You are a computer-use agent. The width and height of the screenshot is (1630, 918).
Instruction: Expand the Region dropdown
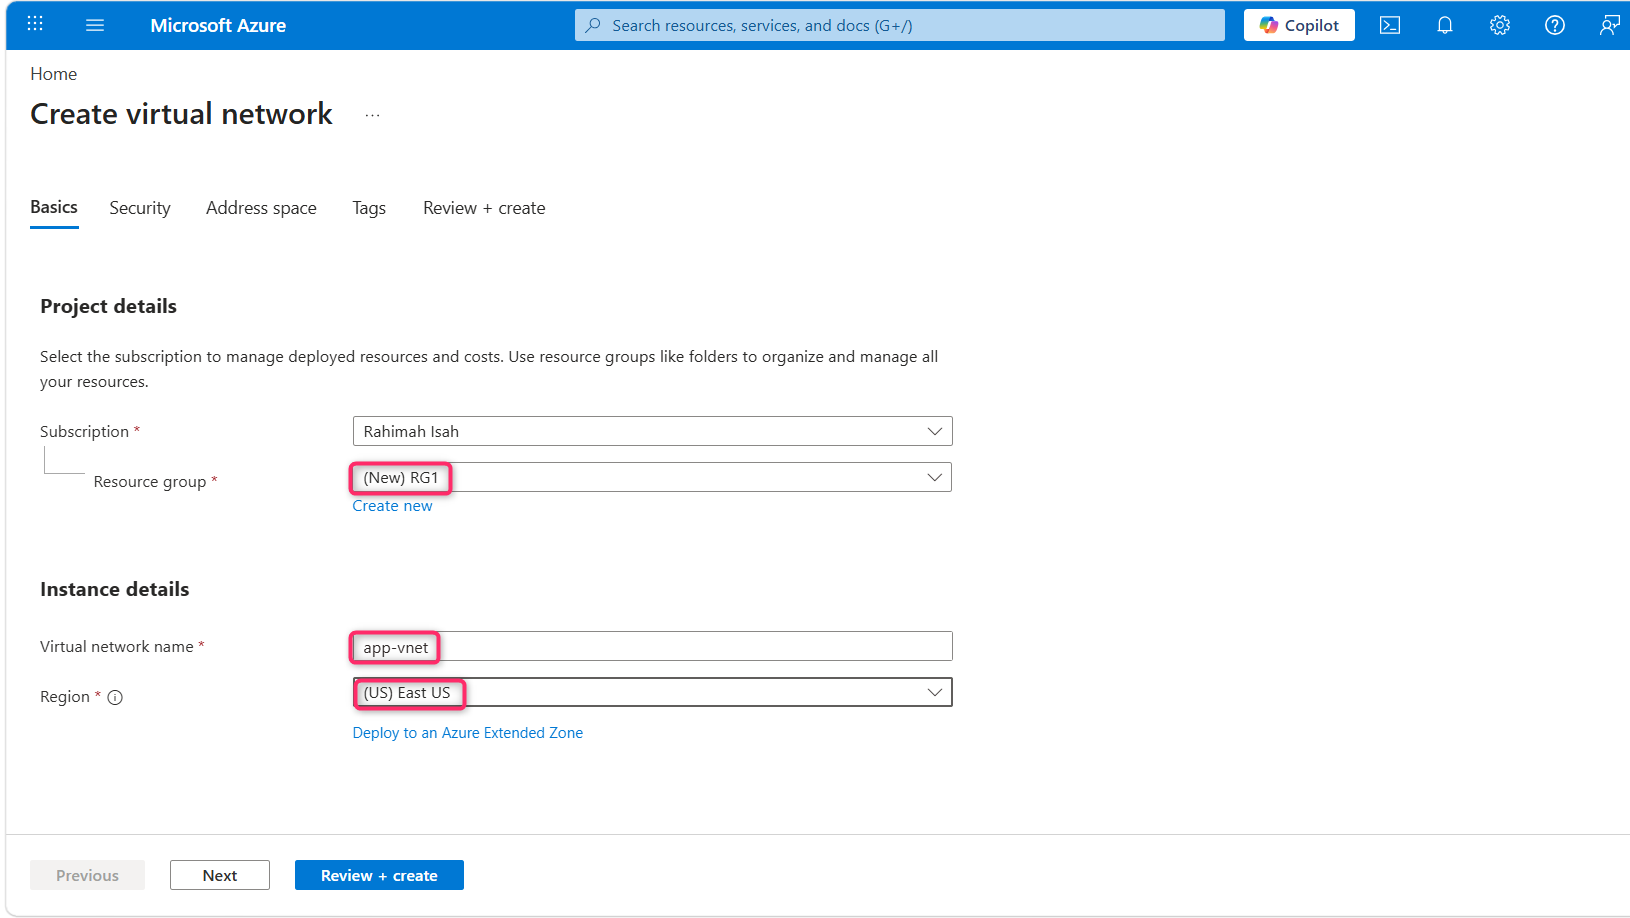click(652, 692)
